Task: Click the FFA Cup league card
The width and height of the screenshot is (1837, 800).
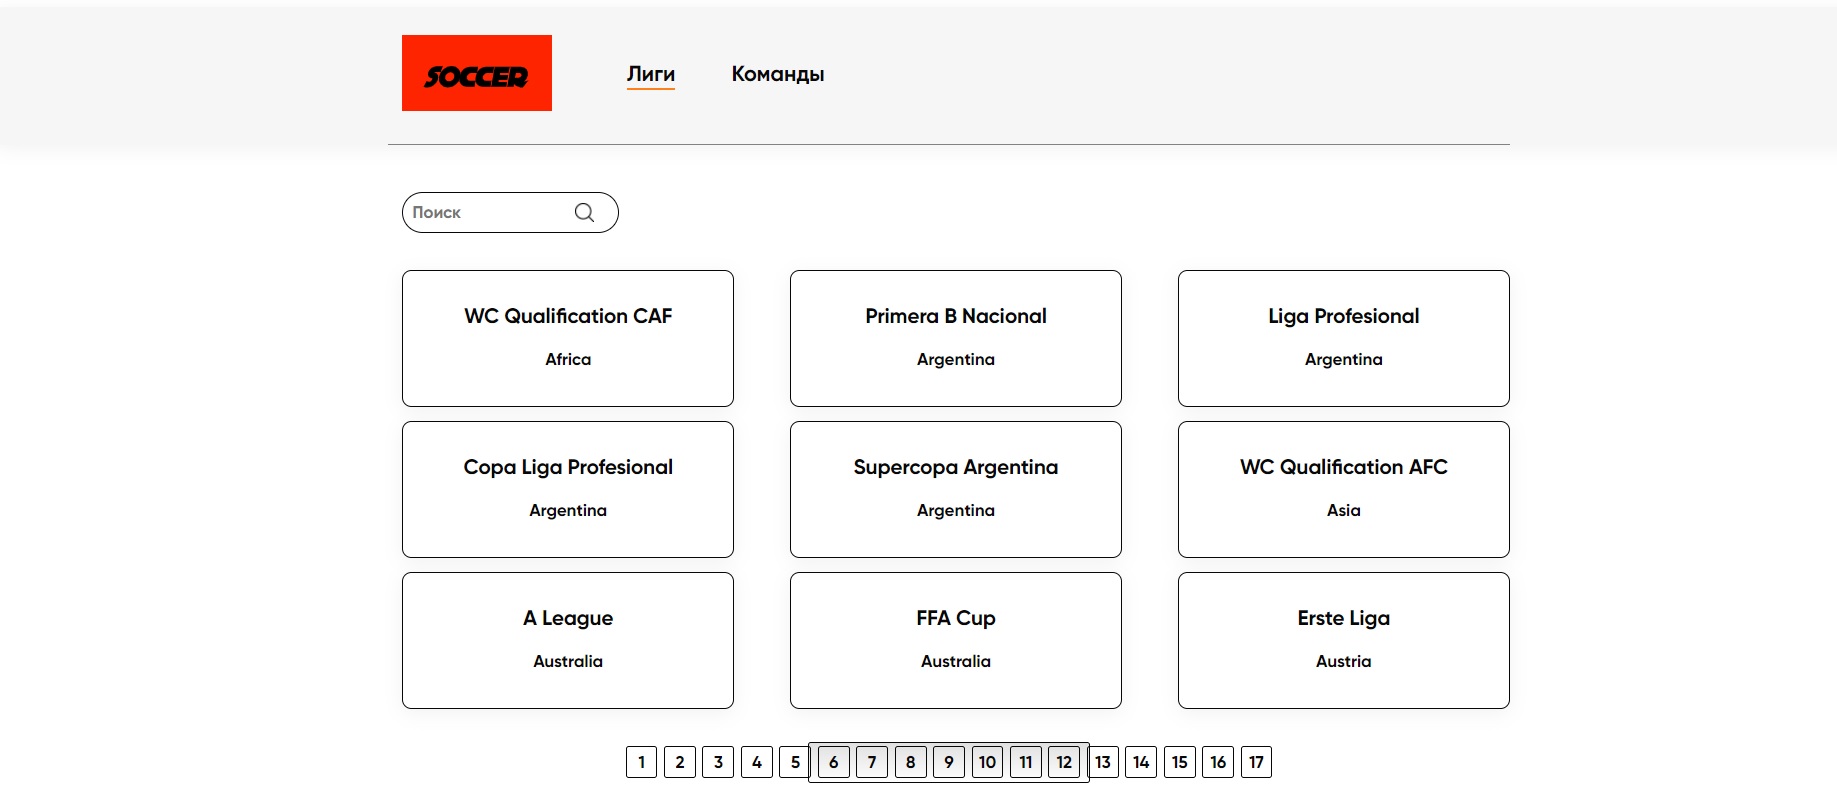Action: click(x=955, y=640)
